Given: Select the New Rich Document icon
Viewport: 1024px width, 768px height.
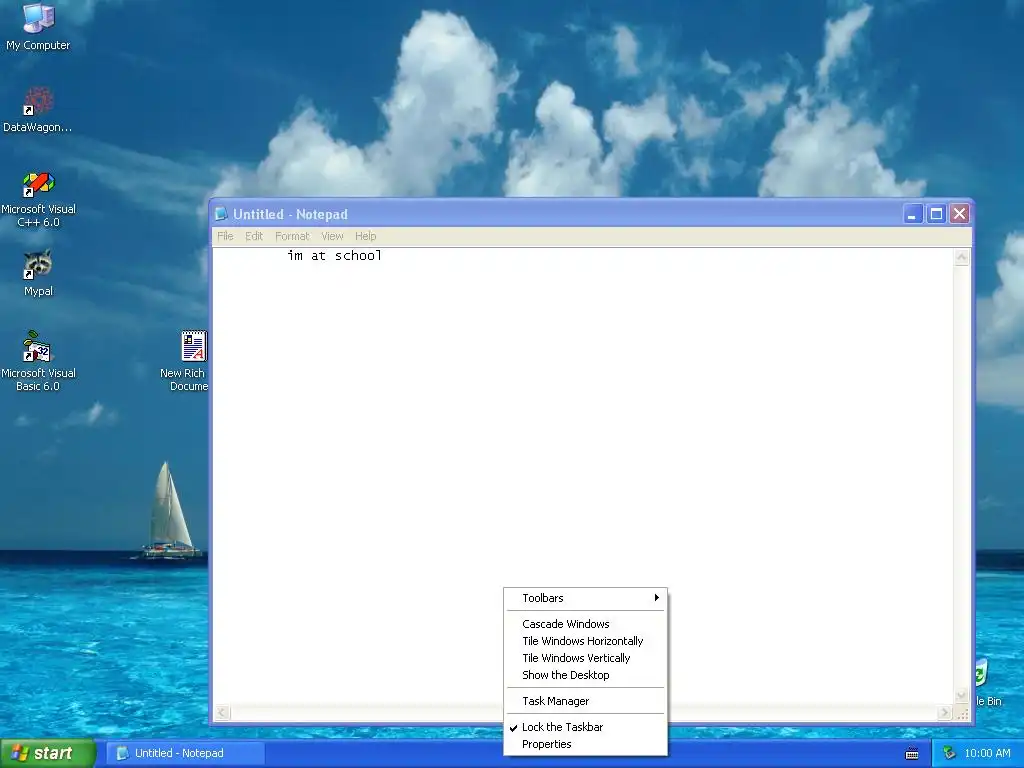Looking at the screenshot, I should (186, 361).
